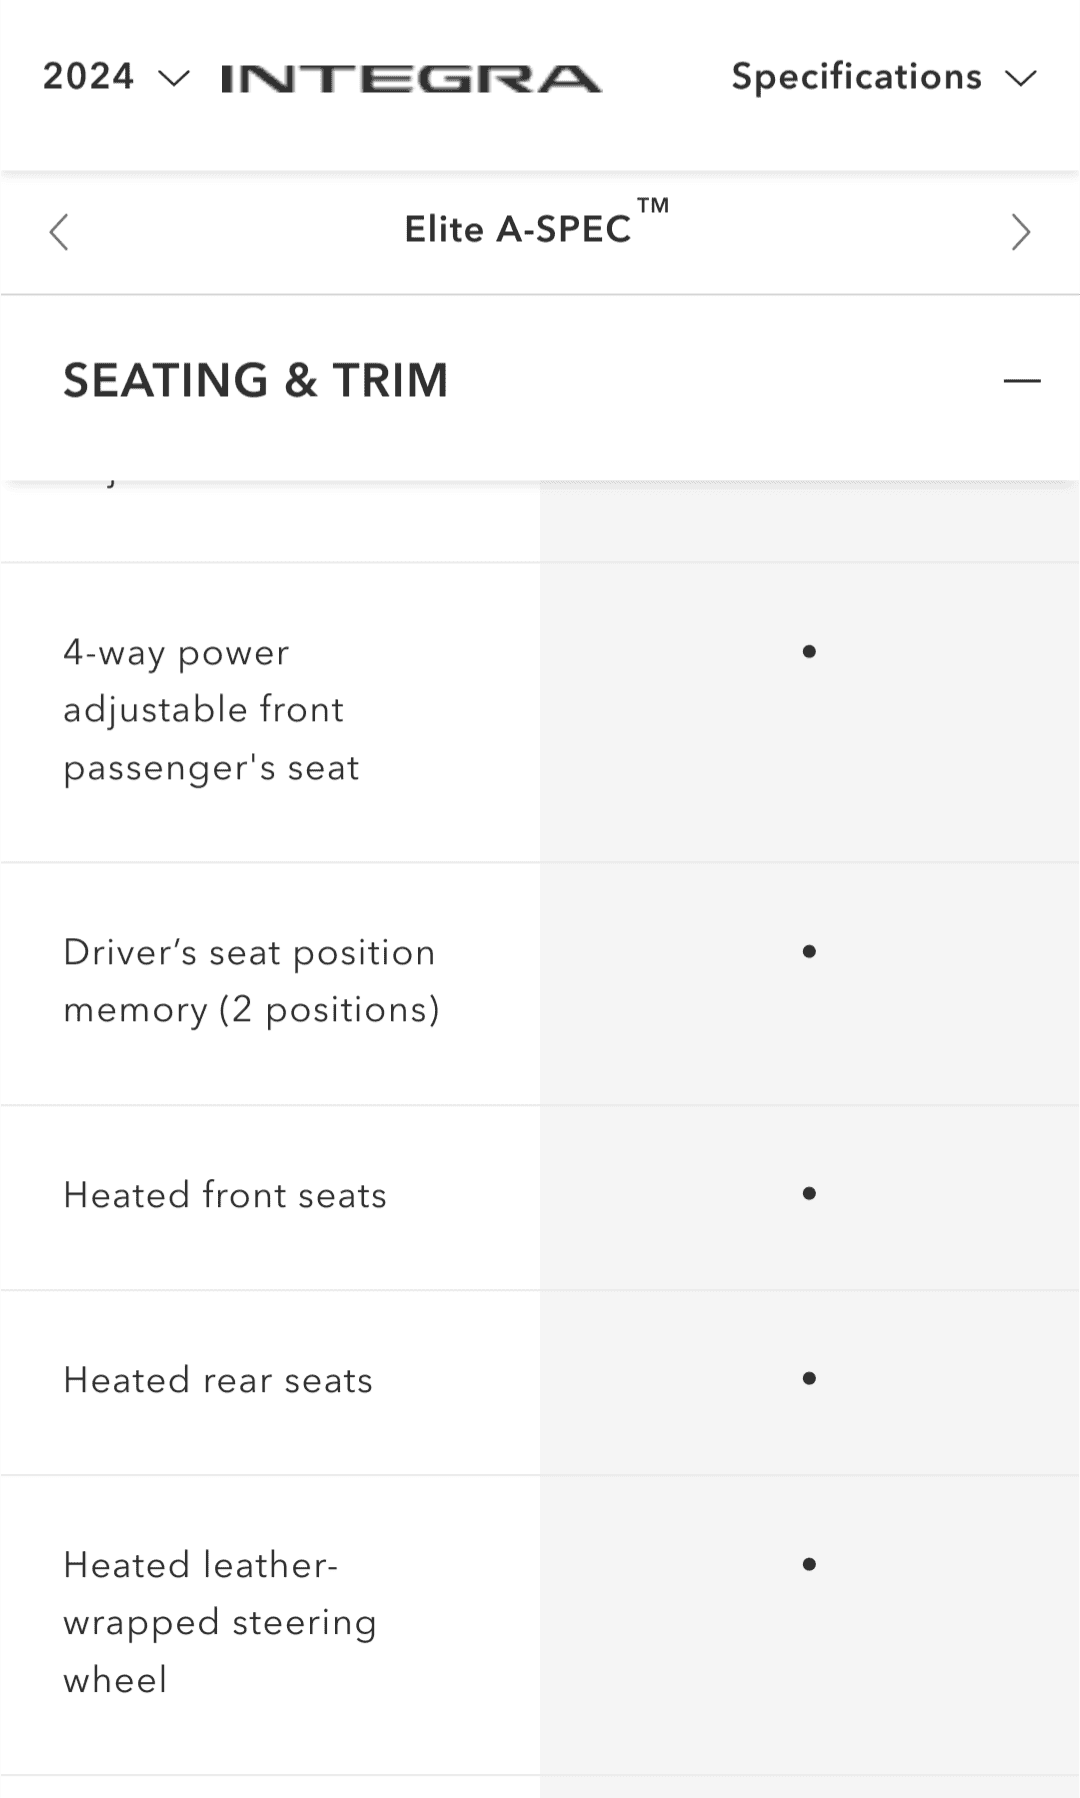Click the bullet dot for Heated rear seats

pos(809,1378)
